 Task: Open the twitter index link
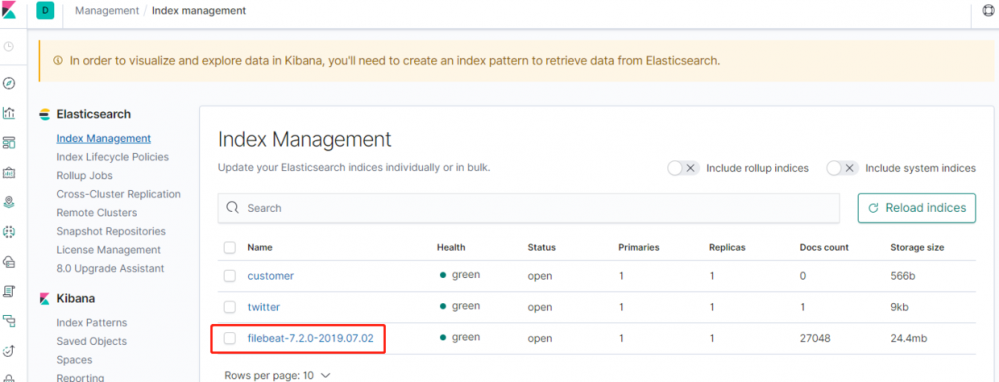(x=264, y=307)
